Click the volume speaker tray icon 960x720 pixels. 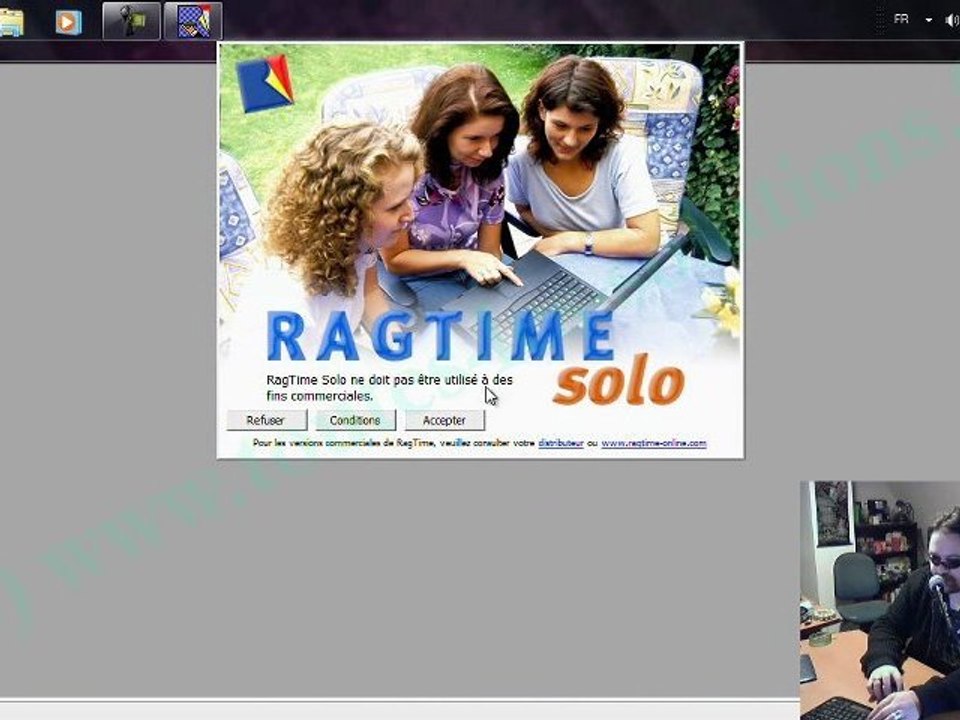[952, 21]
